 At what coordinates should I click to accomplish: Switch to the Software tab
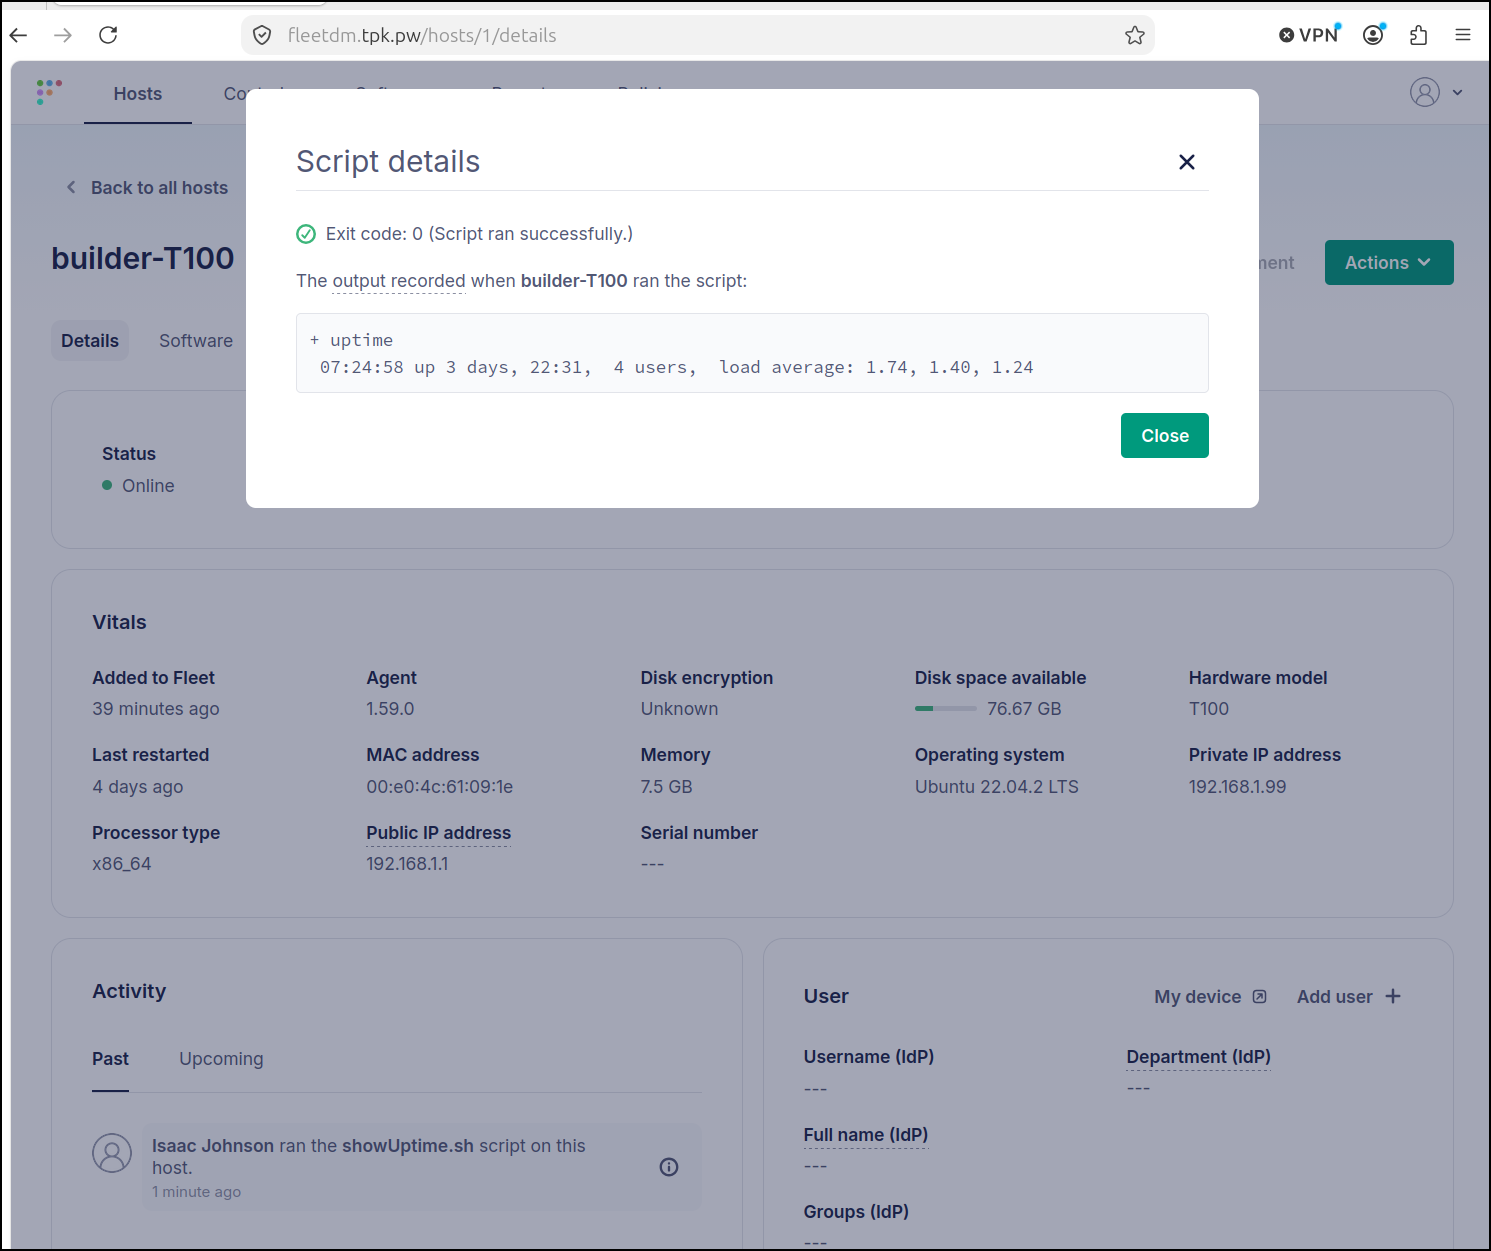point(196,341)
